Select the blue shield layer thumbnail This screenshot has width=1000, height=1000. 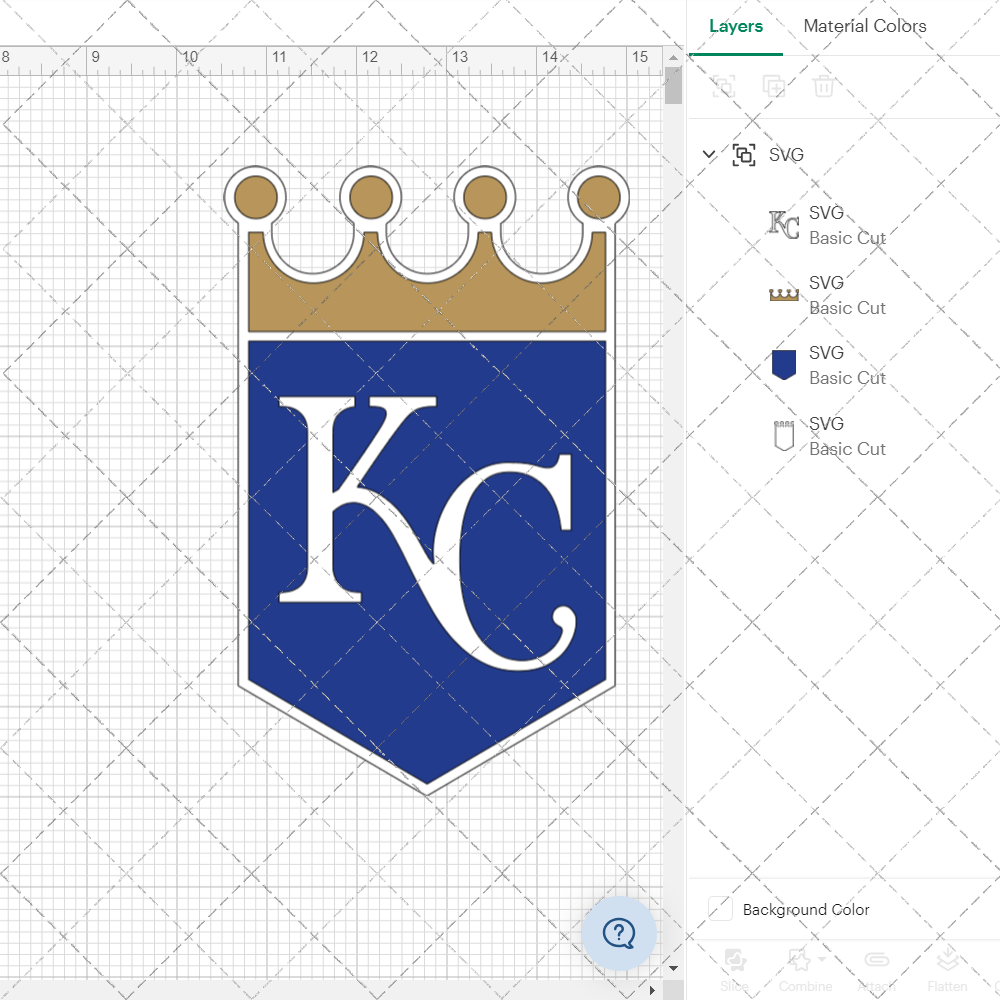coord(784,365)
